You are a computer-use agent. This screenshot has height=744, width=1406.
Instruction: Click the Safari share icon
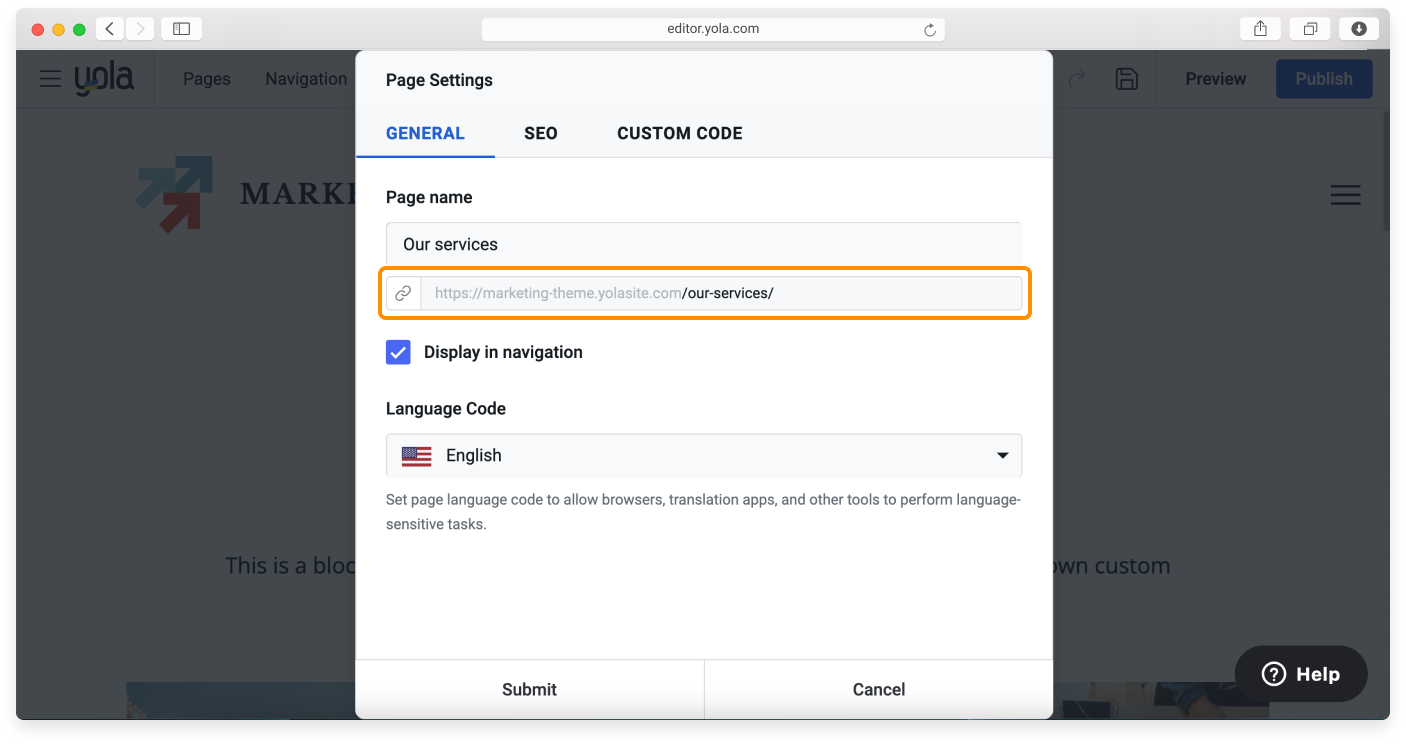pos(1260,28)
